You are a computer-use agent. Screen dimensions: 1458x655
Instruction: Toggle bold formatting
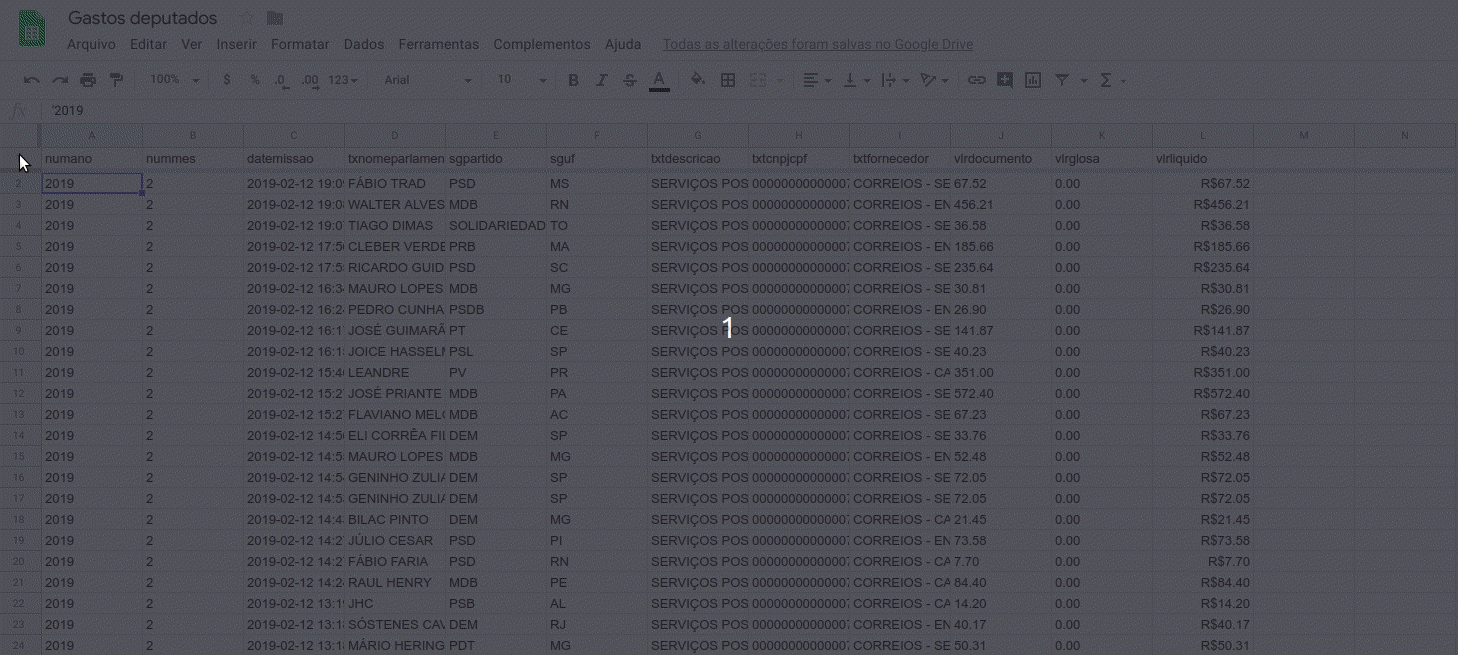click(x=573, y=80)
